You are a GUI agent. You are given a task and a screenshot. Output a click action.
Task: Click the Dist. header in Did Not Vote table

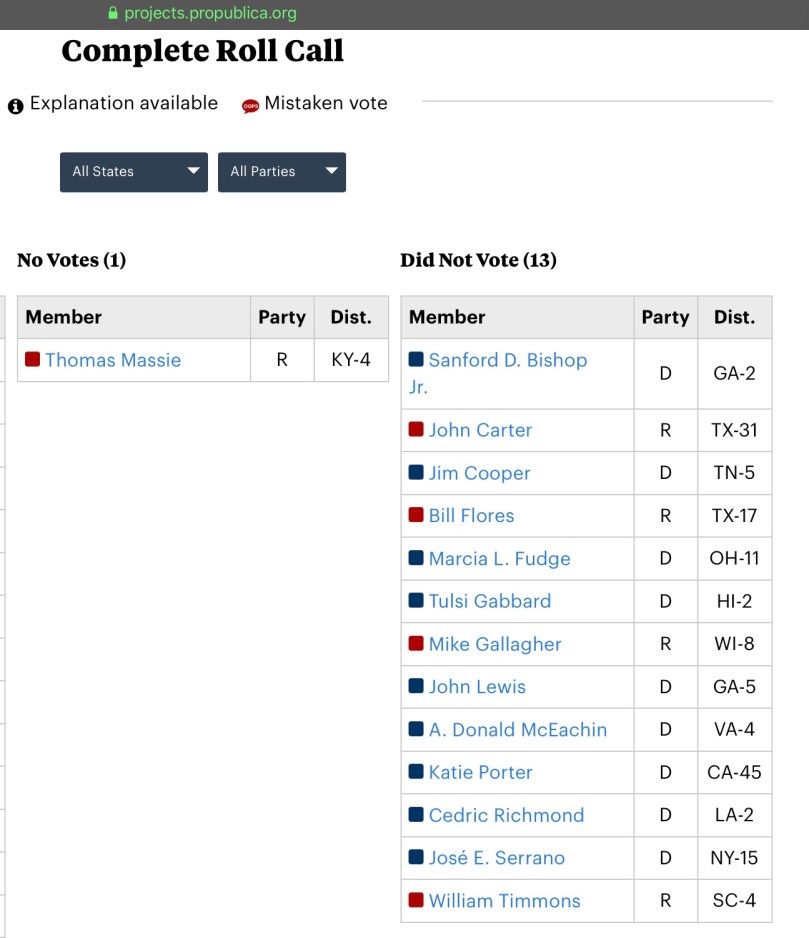[734, 317]
